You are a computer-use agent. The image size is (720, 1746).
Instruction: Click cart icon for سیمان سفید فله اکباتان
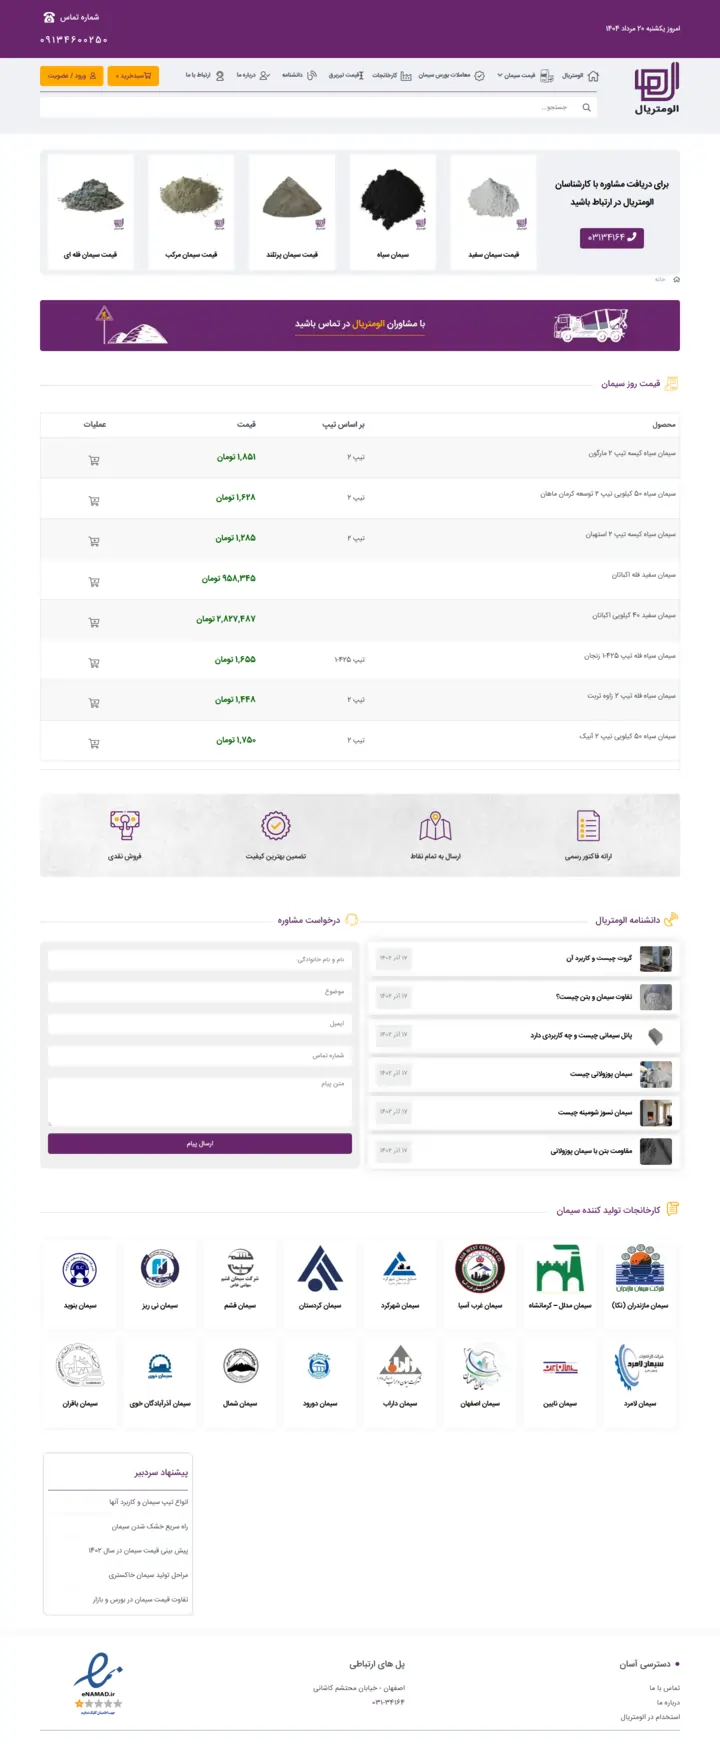pyautogui.click(x=94, y=582)
